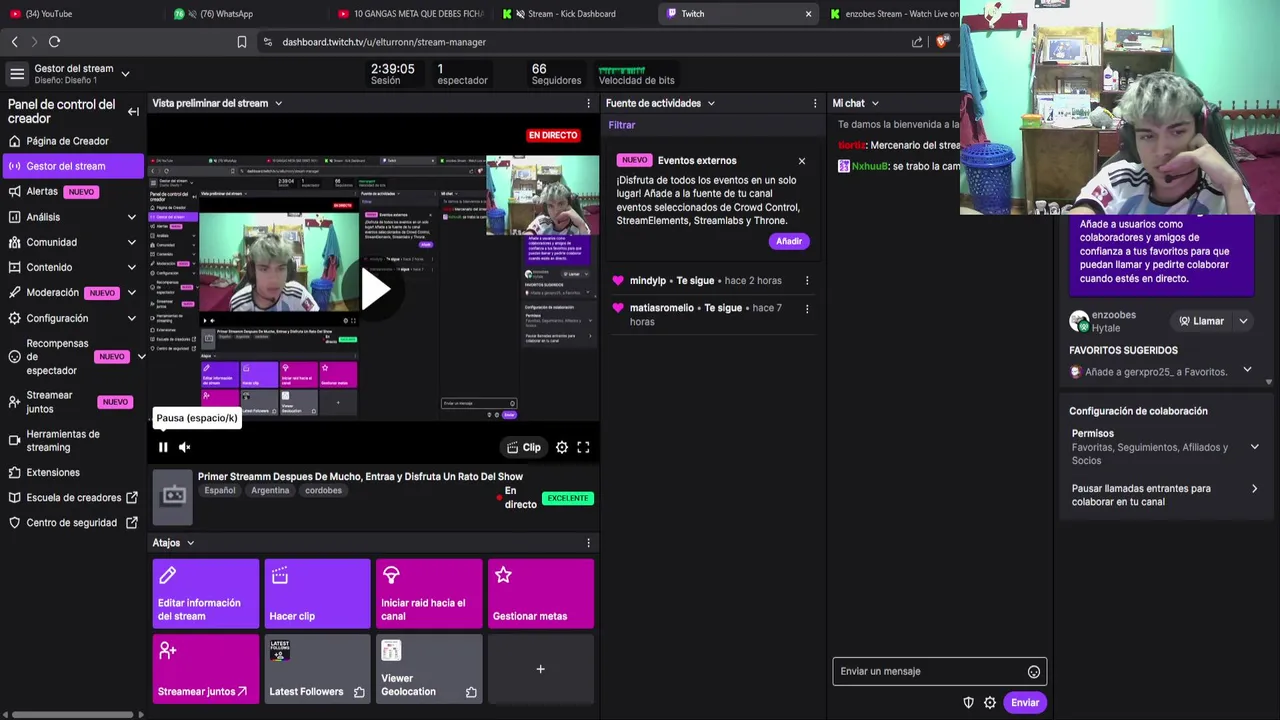Expand the Análisis sidebar section
Screen dimensions: 1280x720
coord(131,217)
